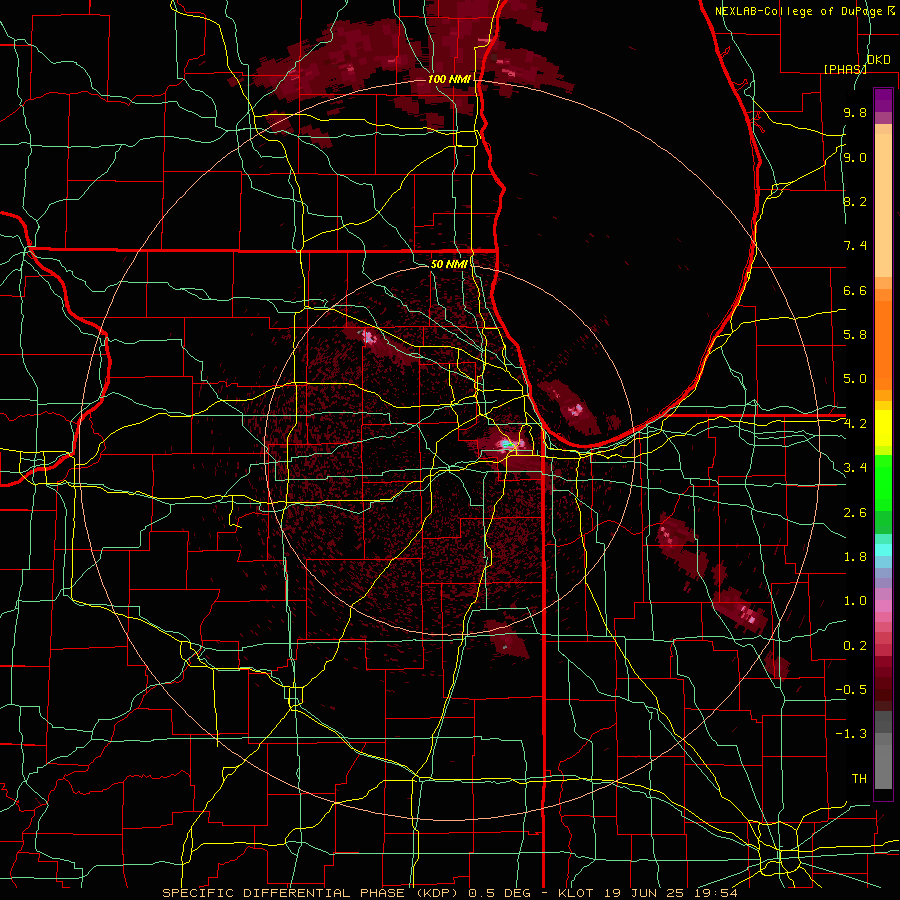Click the 100 NMI range ring label
The width and height of the screenshot is (900, 900).
(x=449, y=79)
